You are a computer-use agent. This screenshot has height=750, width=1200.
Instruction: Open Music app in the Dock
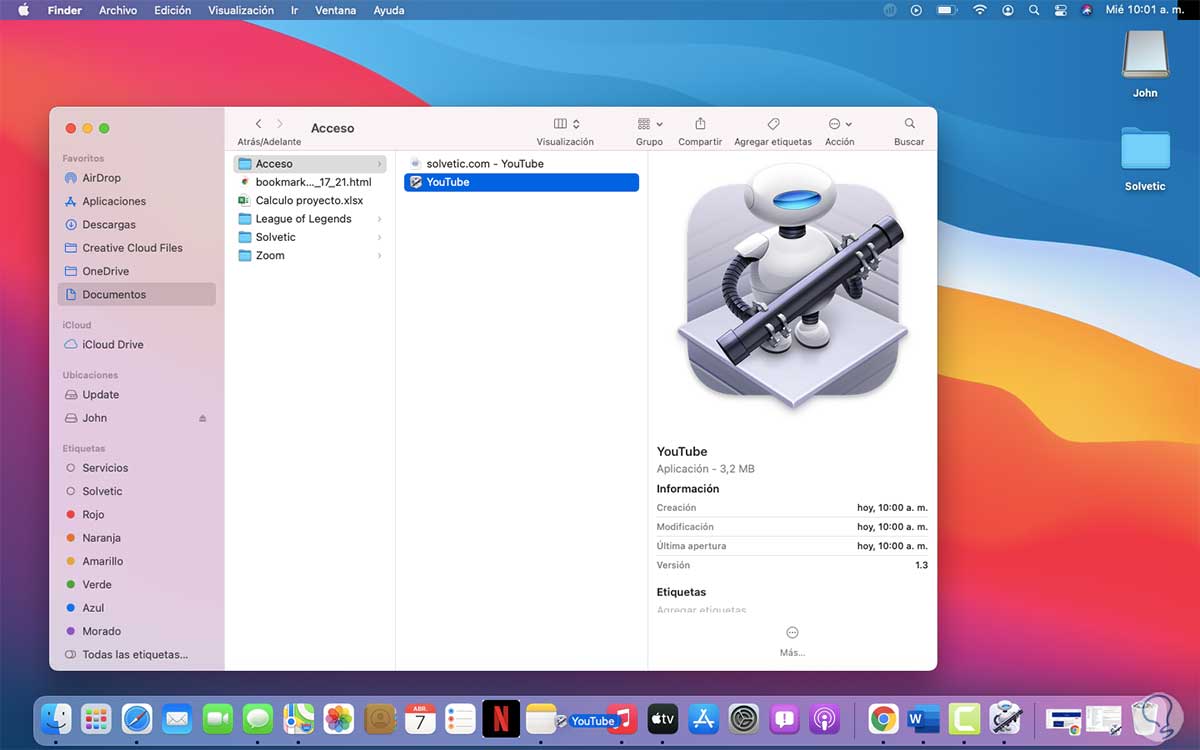click(623, 718)
